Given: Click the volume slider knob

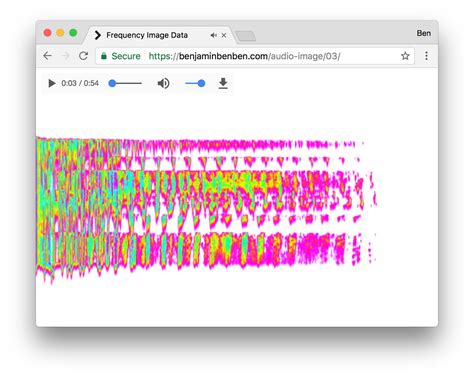Looking at the screenshot, I should pos(201,83).
